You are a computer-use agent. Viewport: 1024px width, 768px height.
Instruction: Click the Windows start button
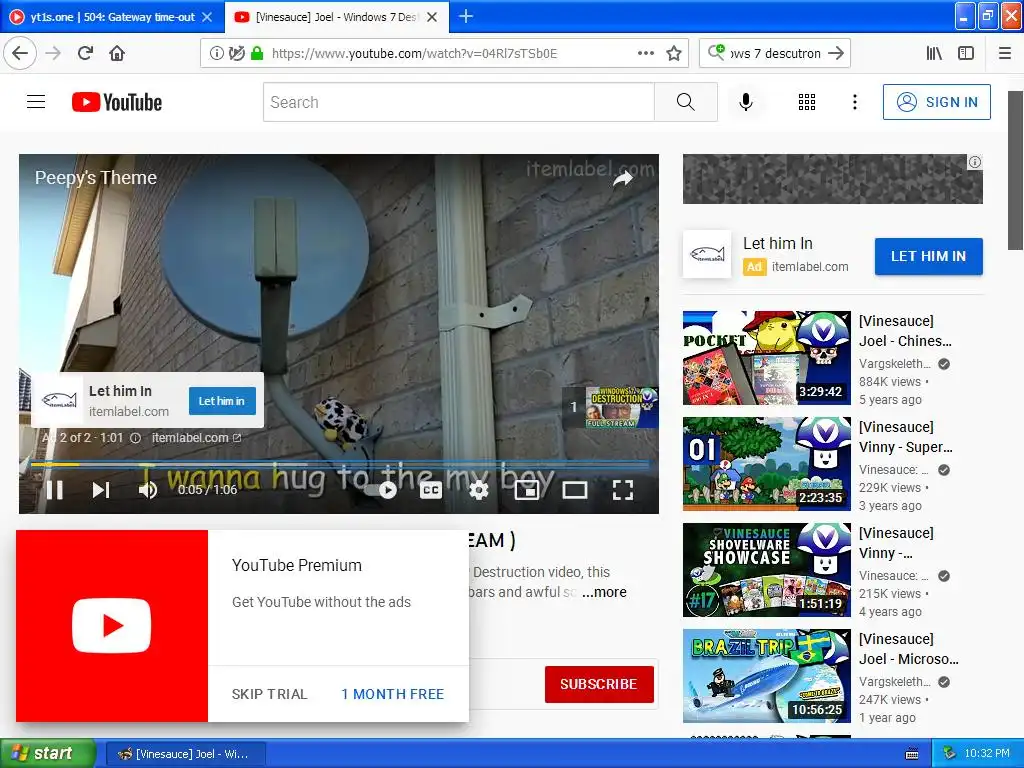(x=48, y=754)
